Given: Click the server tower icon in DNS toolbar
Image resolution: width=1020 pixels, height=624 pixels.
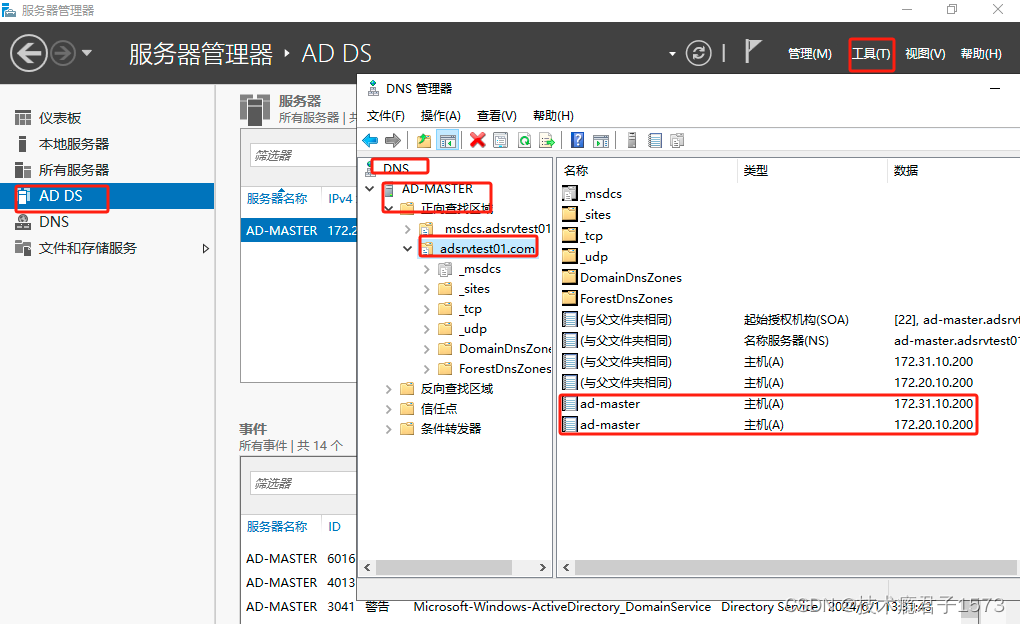Looking at the screenshot, I should [x=632, y=140].
